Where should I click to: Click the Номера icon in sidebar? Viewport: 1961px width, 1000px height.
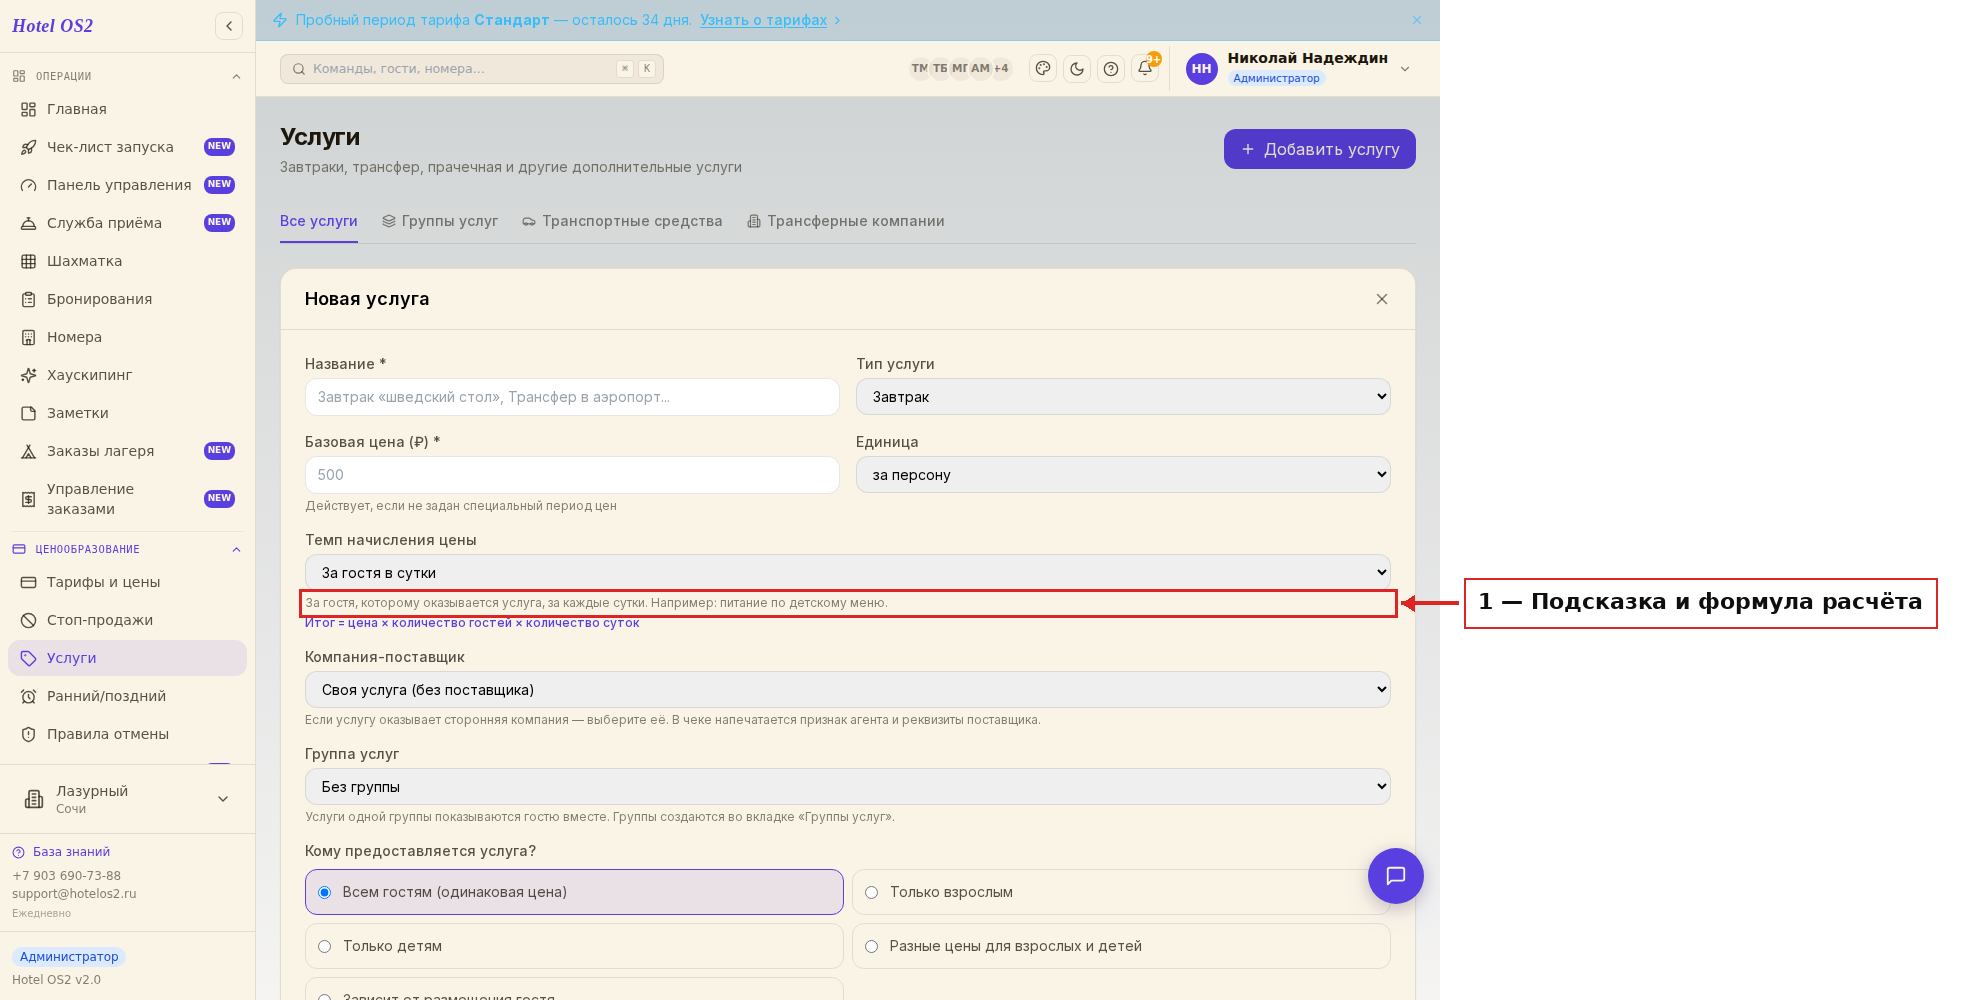(x=29, y=337)
